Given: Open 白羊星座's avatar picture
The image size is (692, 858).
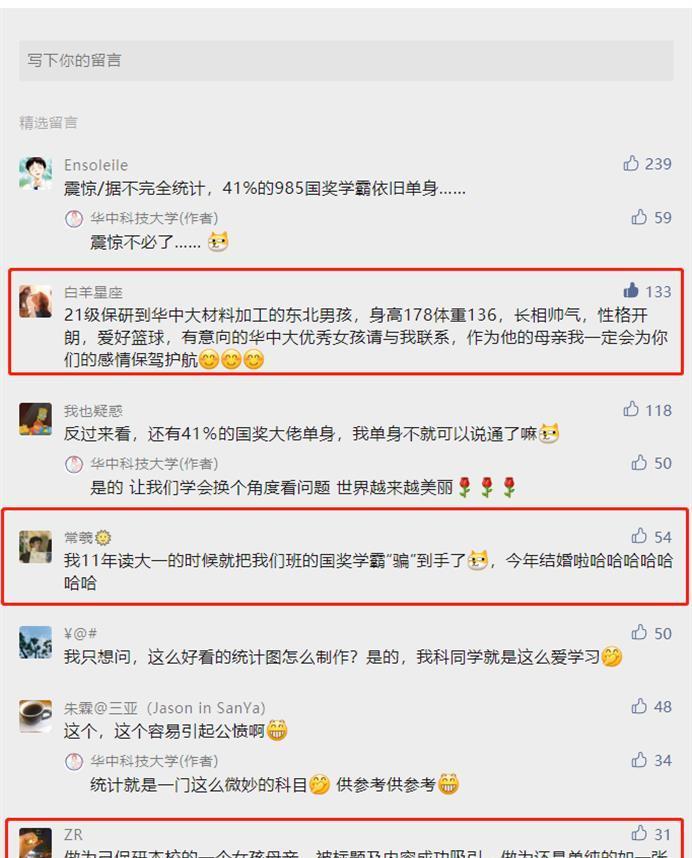Looking at the screenshot, I should click(x=36, y=300).
